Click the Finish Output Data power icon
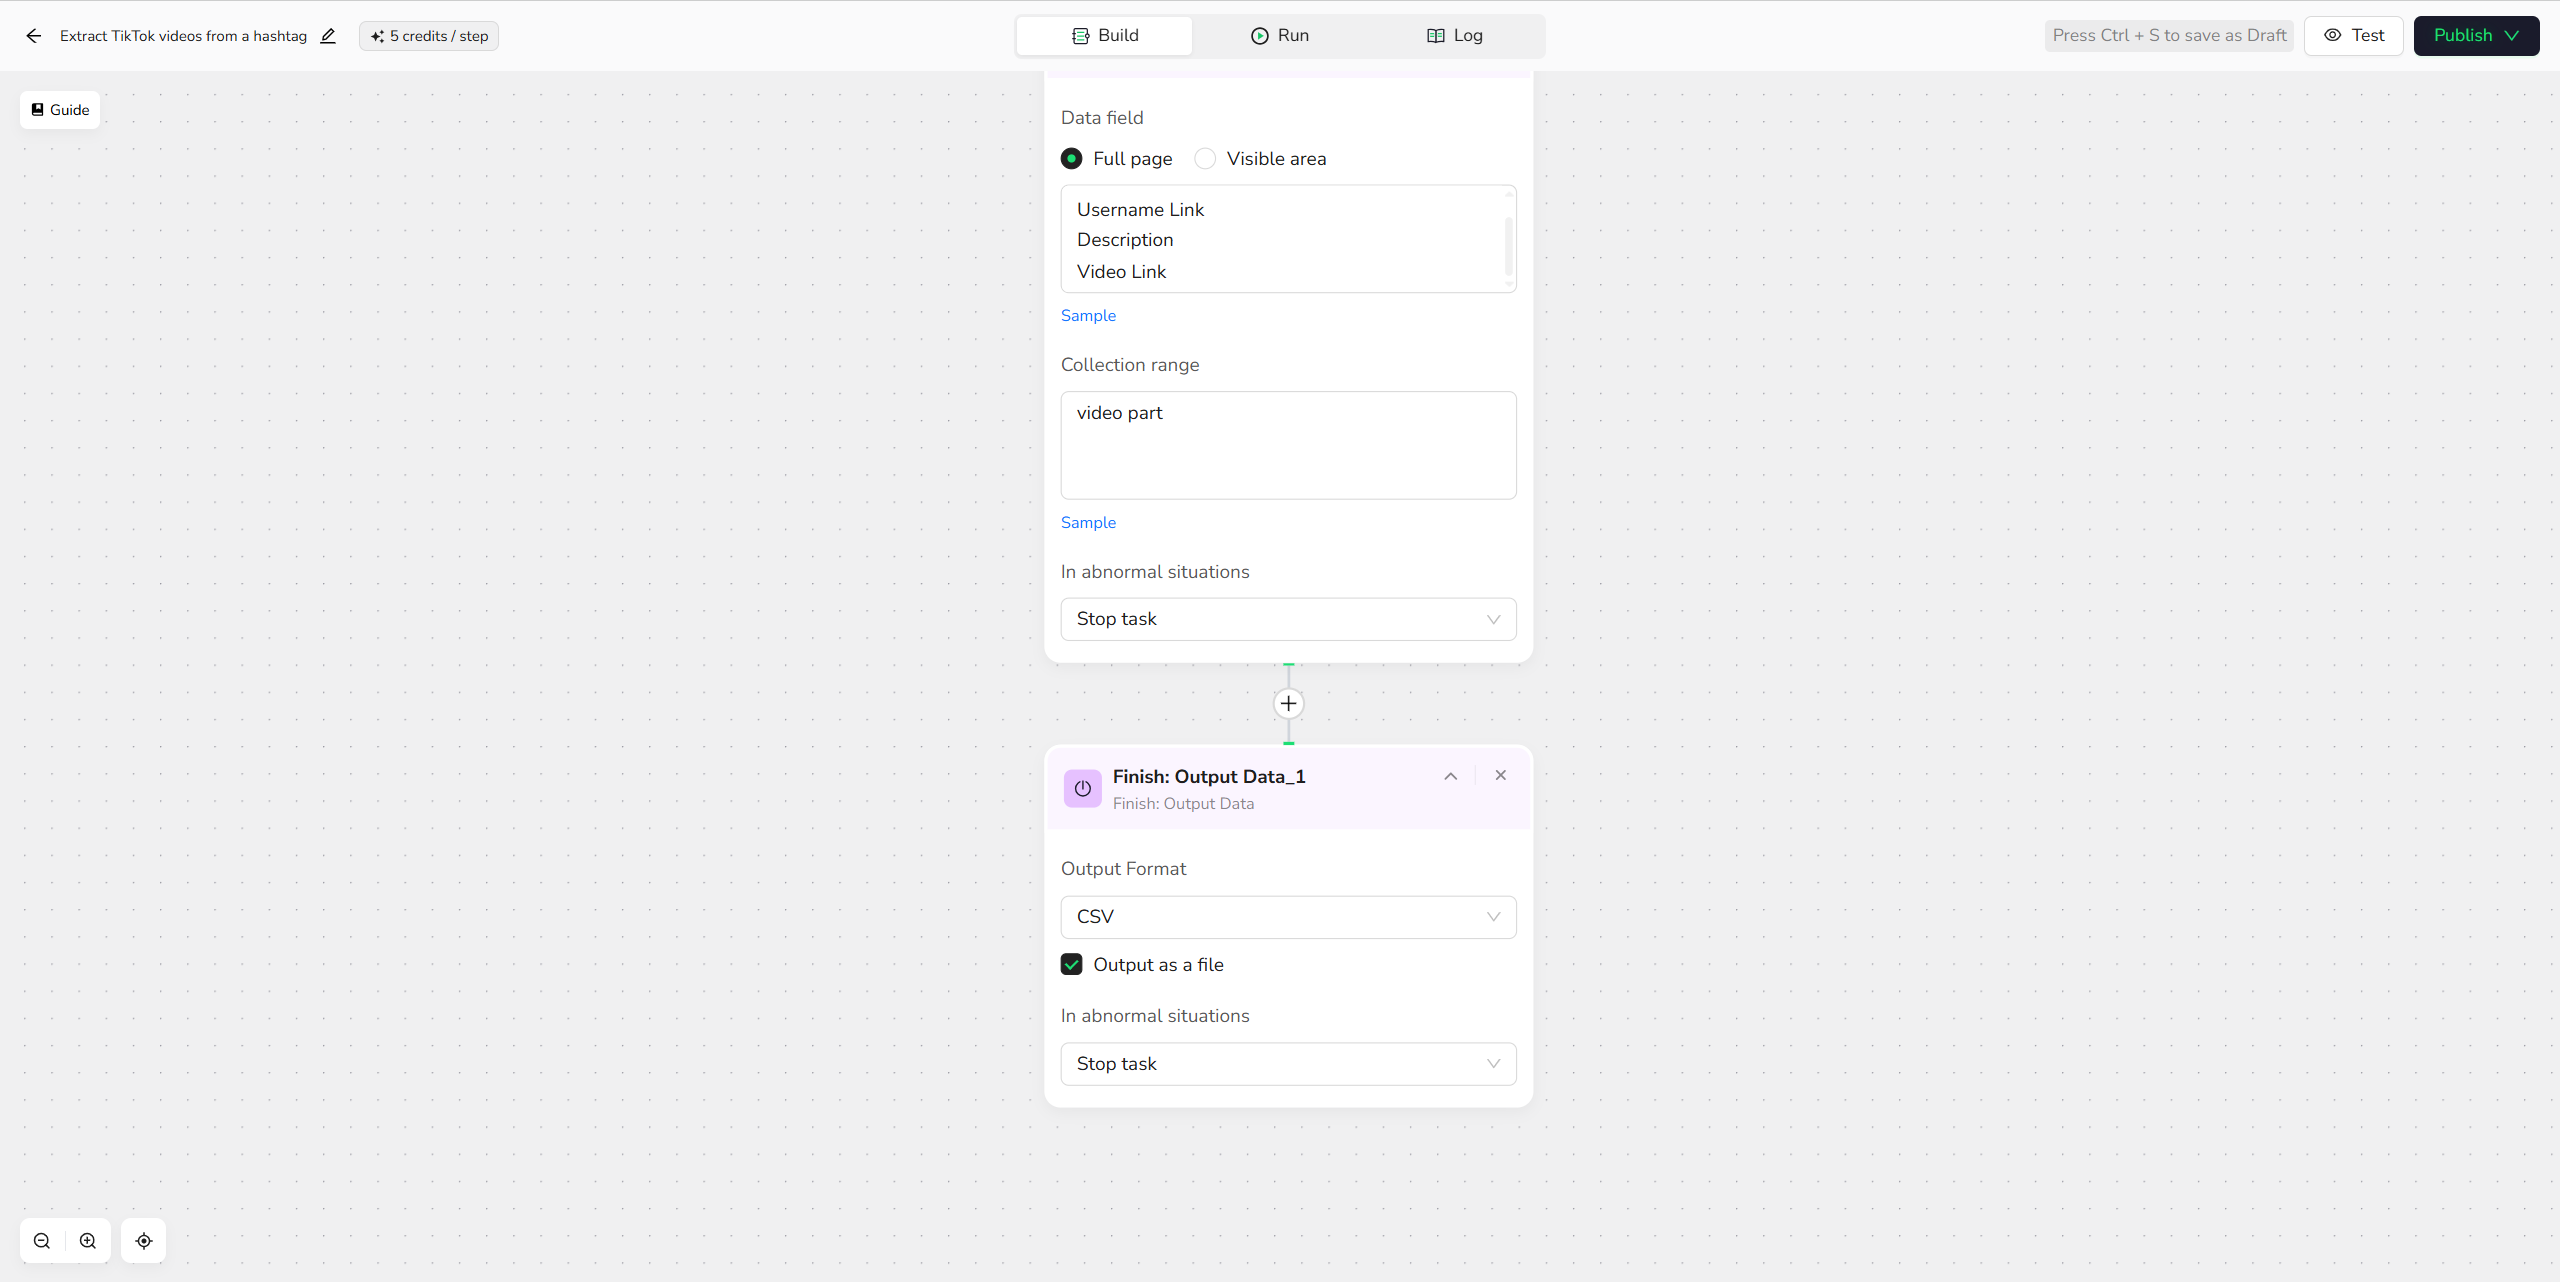This screenshot has width=2560, height=1282. coord(1082,788)
